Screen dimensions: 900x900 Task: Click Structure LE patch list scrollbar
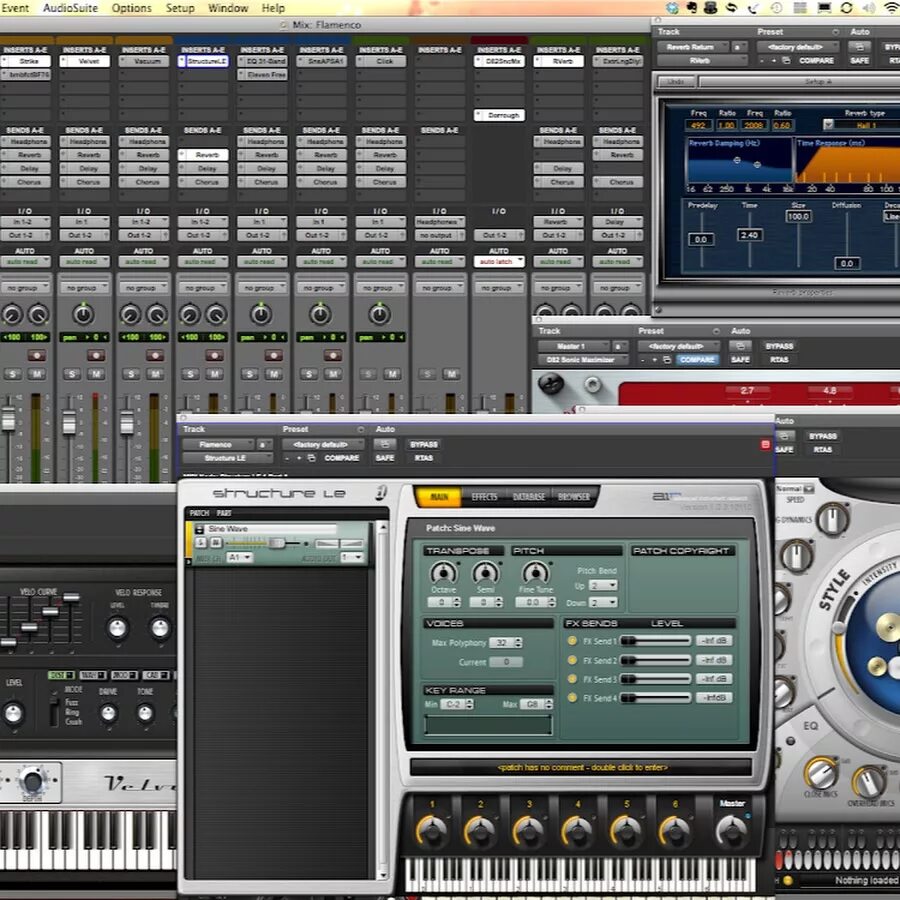[382, 700]
